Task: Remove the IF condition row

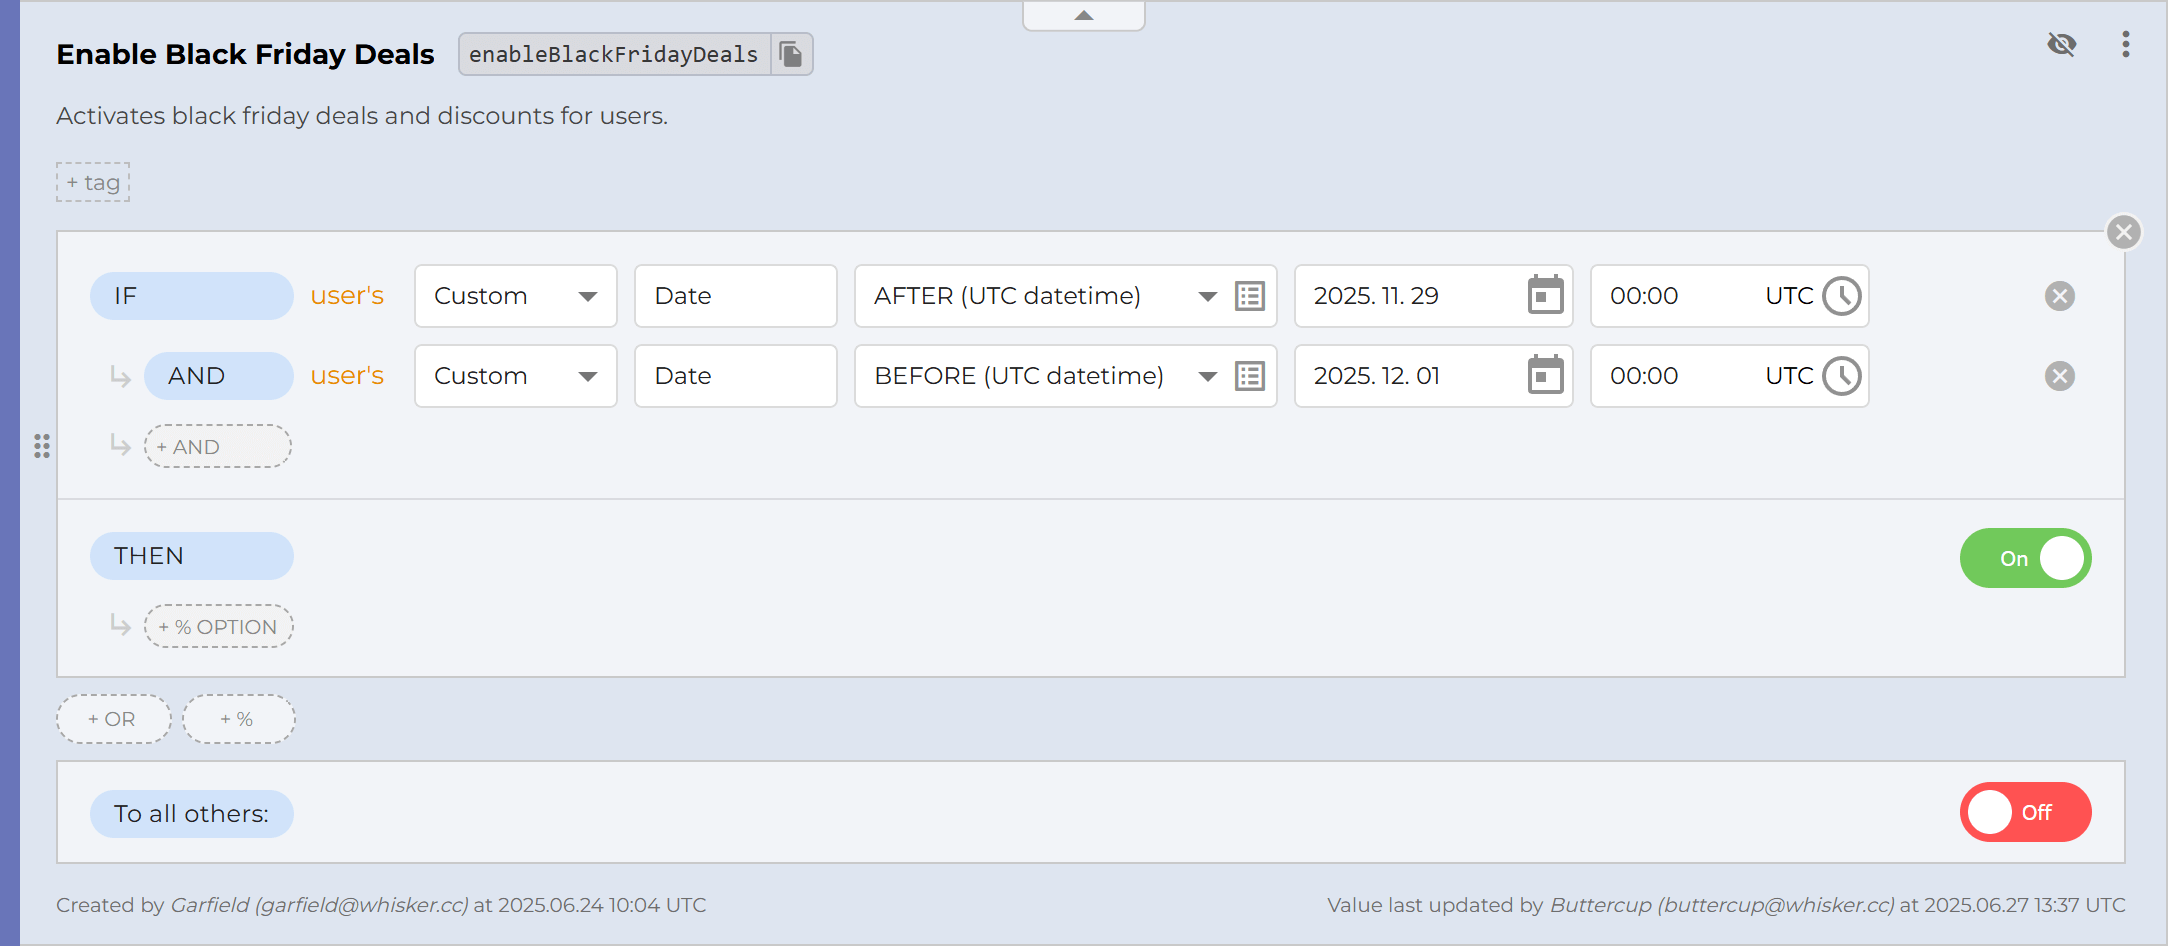Action: point(2059,296)
